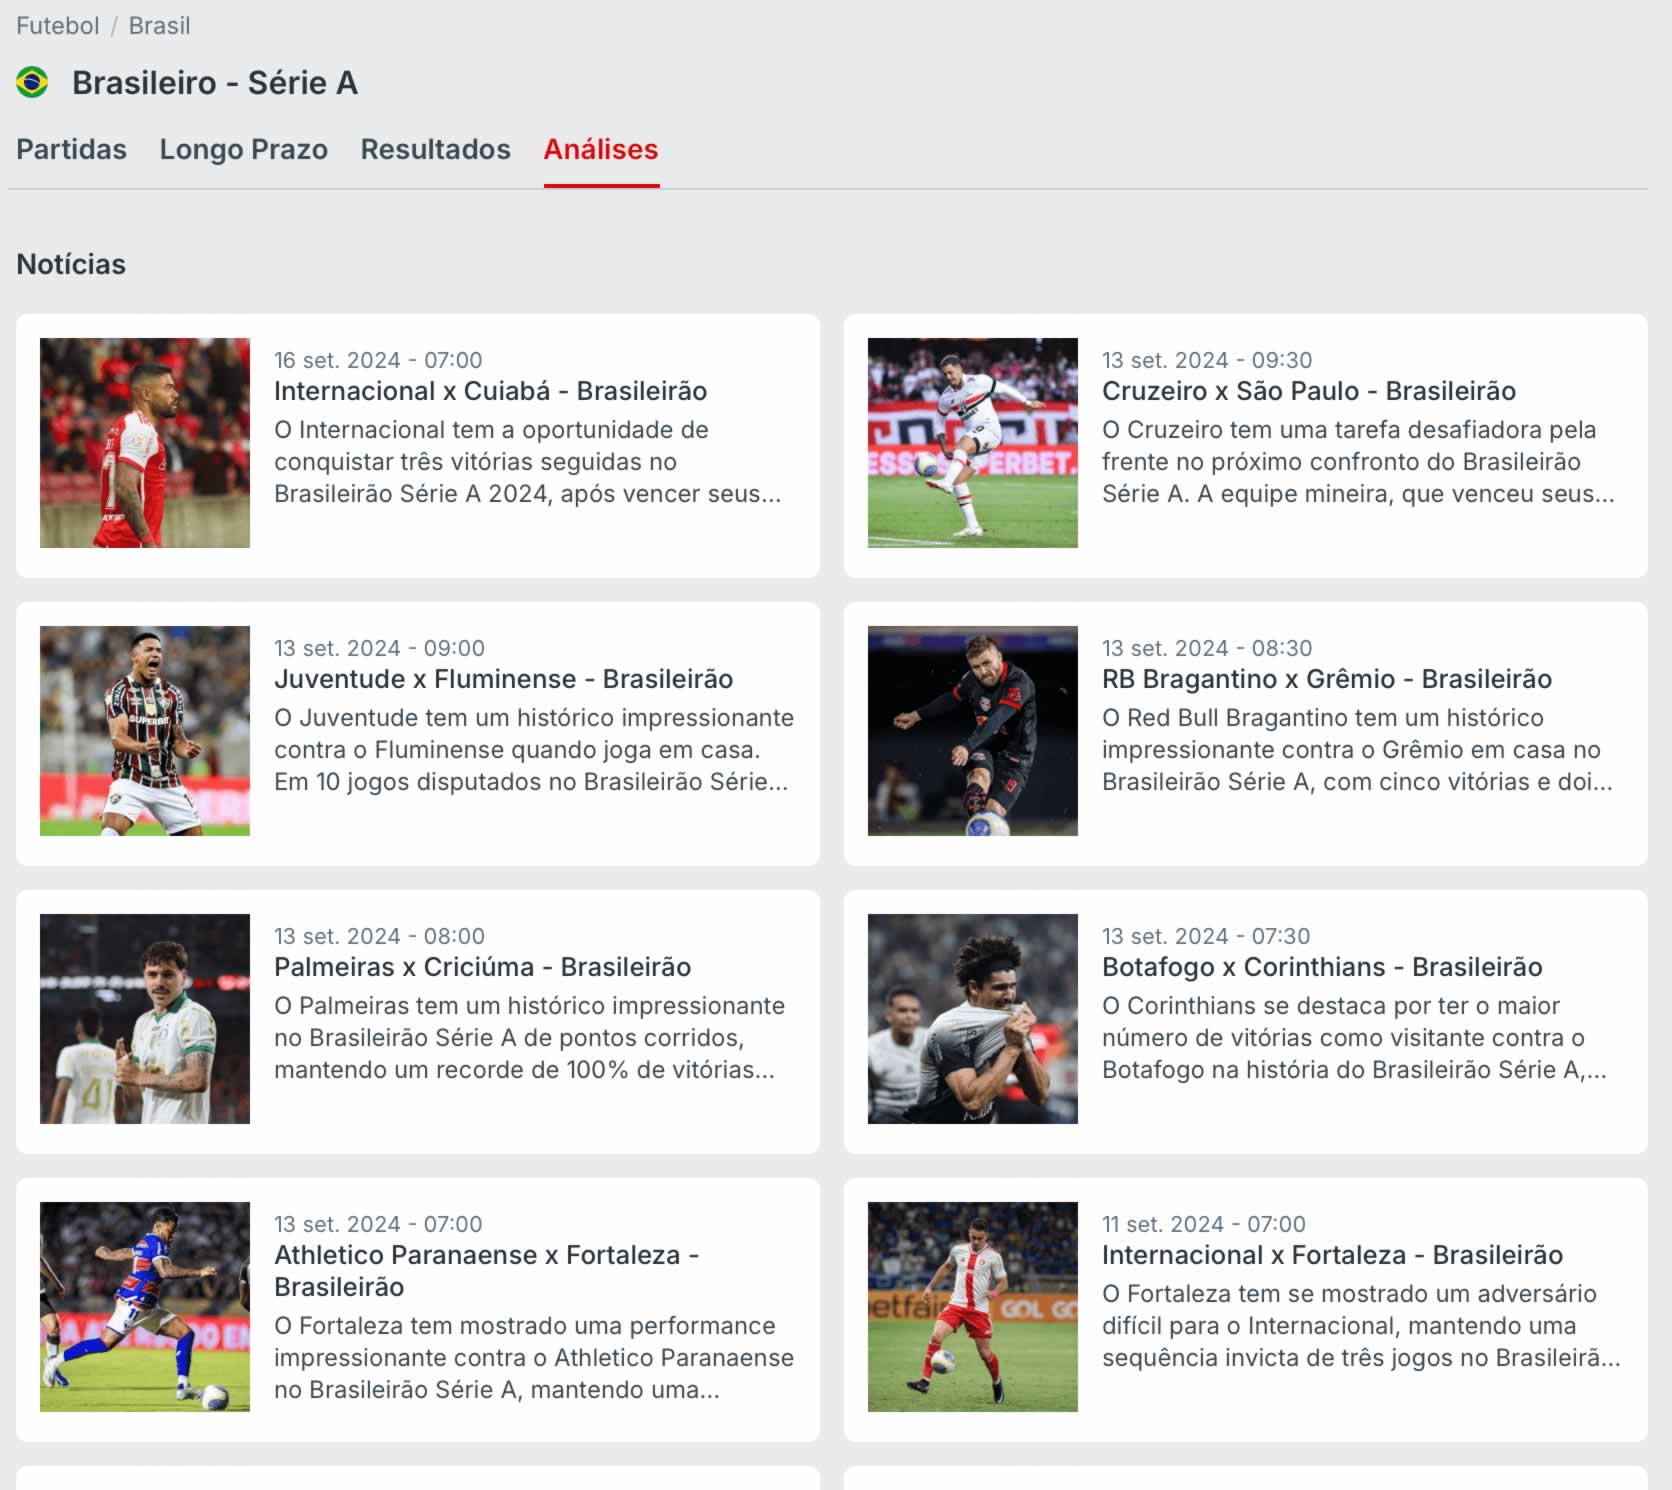This screenshot has height=1490, width=1672.
Task: Click the date 16 set. 2024 - 07:00
Action: tap(378, 360)
